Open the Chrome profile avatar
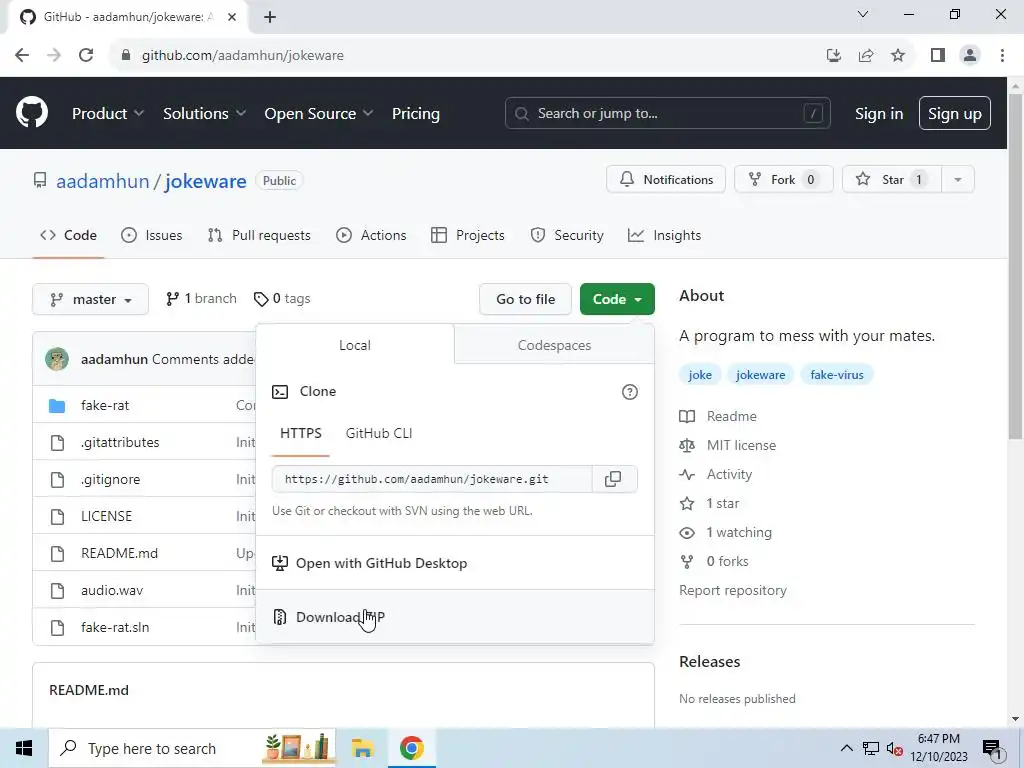 point(970,56)
